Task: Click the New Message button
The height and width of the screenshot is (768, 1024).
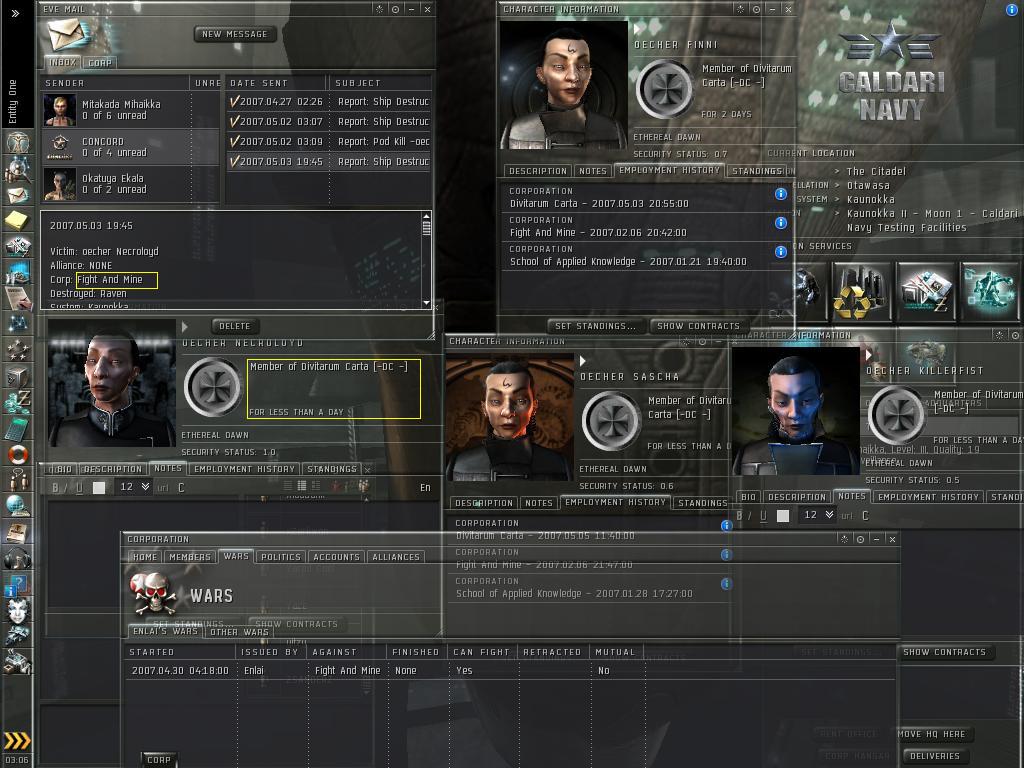Action: tap(235, 34)
